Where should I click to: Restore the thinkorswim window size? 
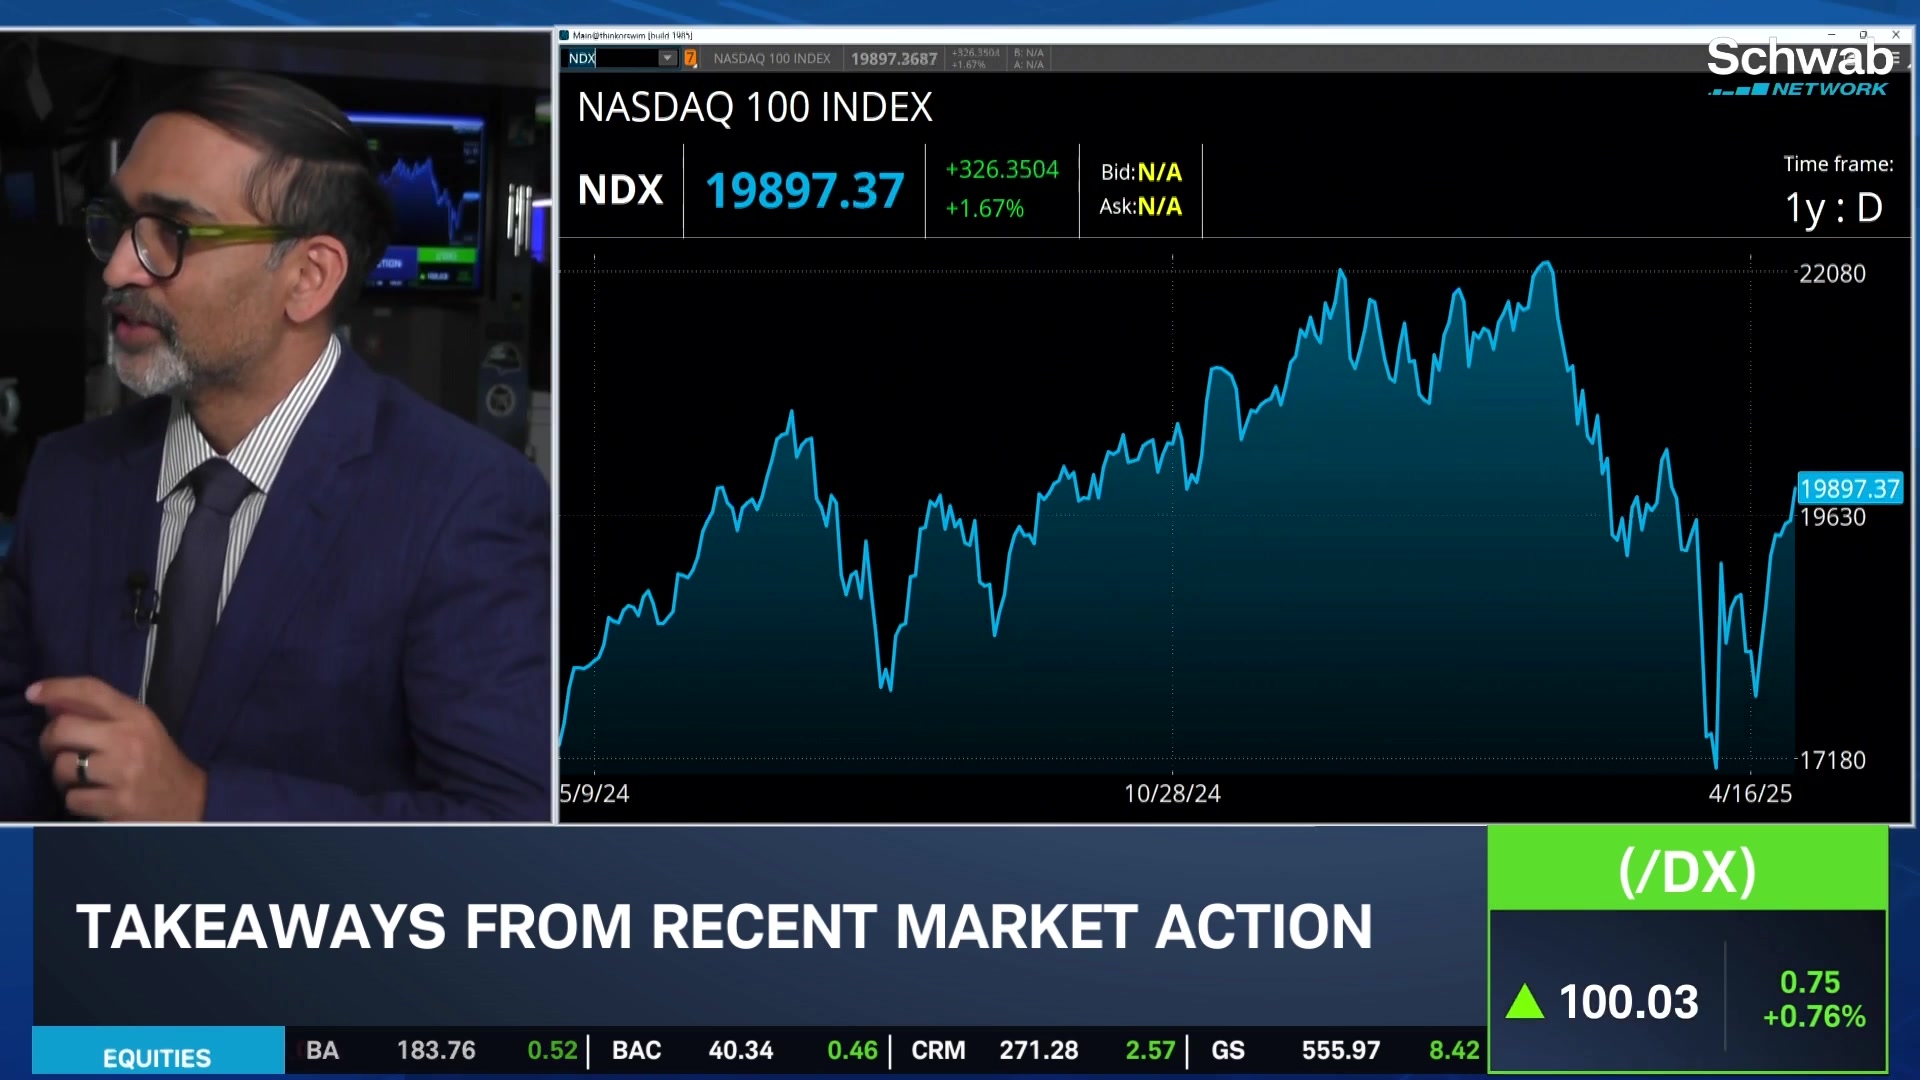(1863, 35)
